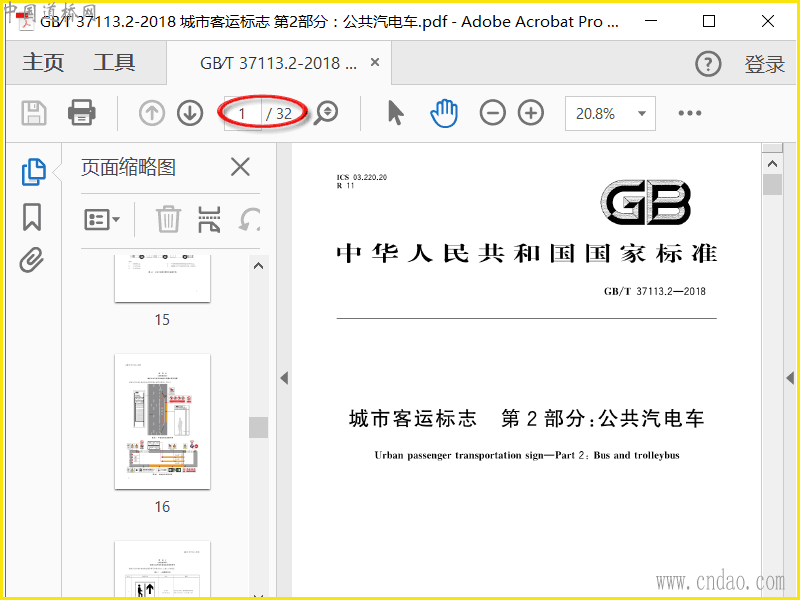Viewport: 800px width, 600px height.
Task: Click thumbnail panel scroll up arrow
Action: tap(259, 266)
